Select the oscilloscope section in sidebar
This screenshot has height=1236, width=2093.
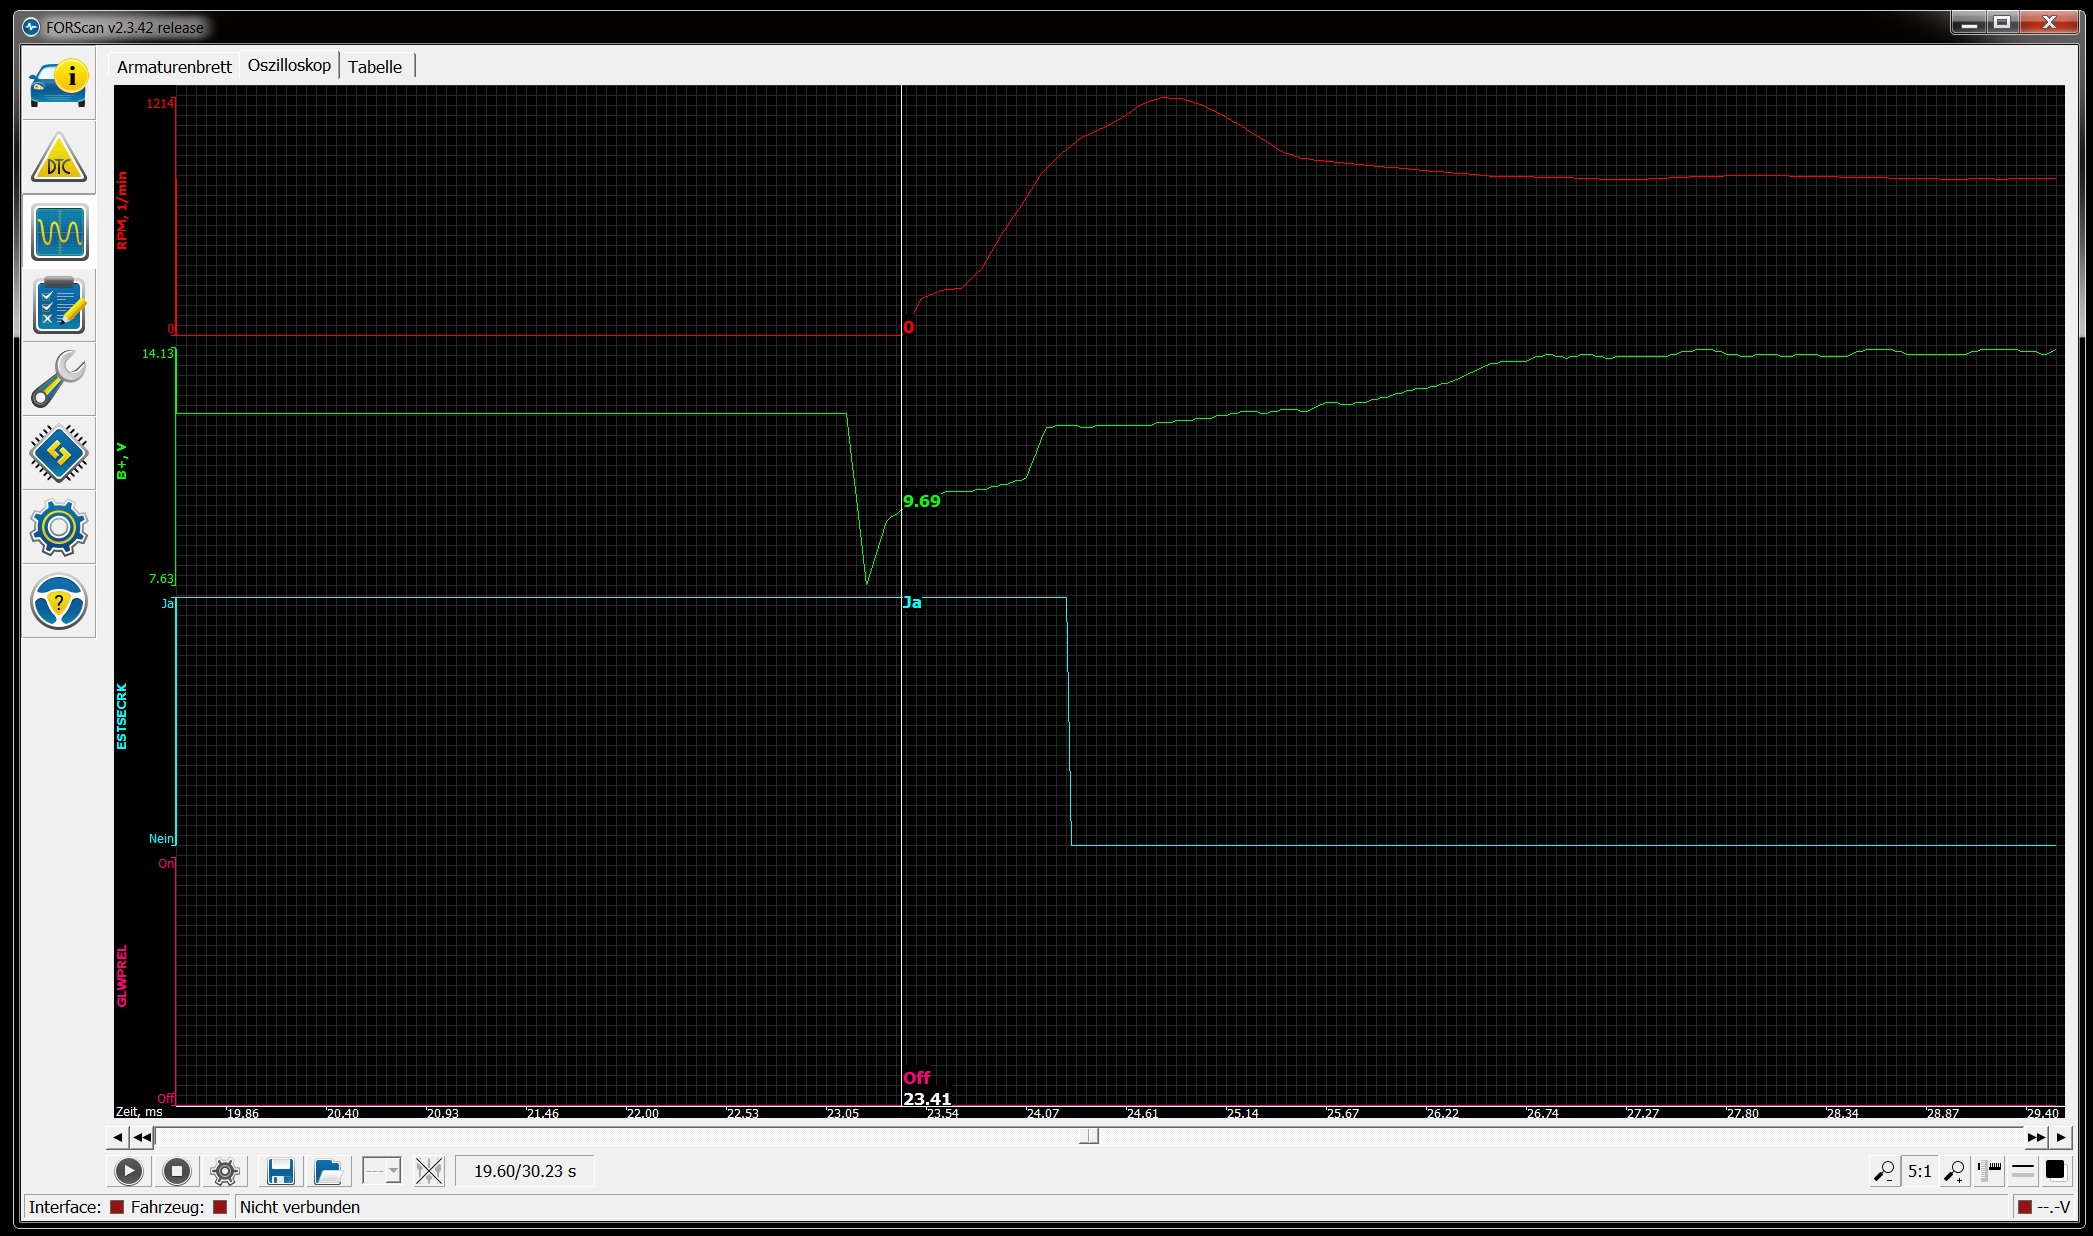(x=59, y=232)
